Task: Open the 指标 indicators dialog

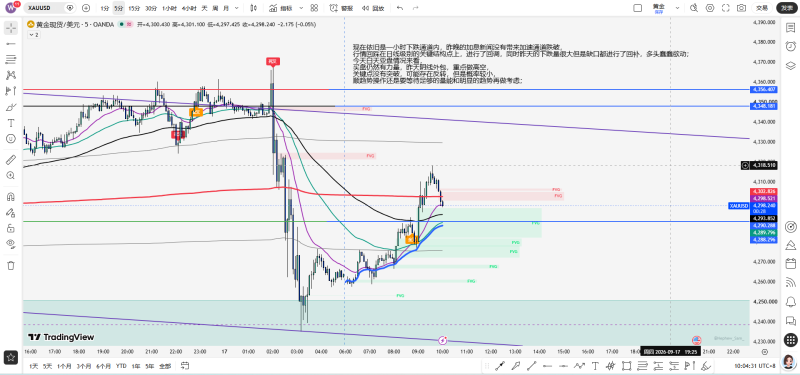Action: click(x=280, y=8)
